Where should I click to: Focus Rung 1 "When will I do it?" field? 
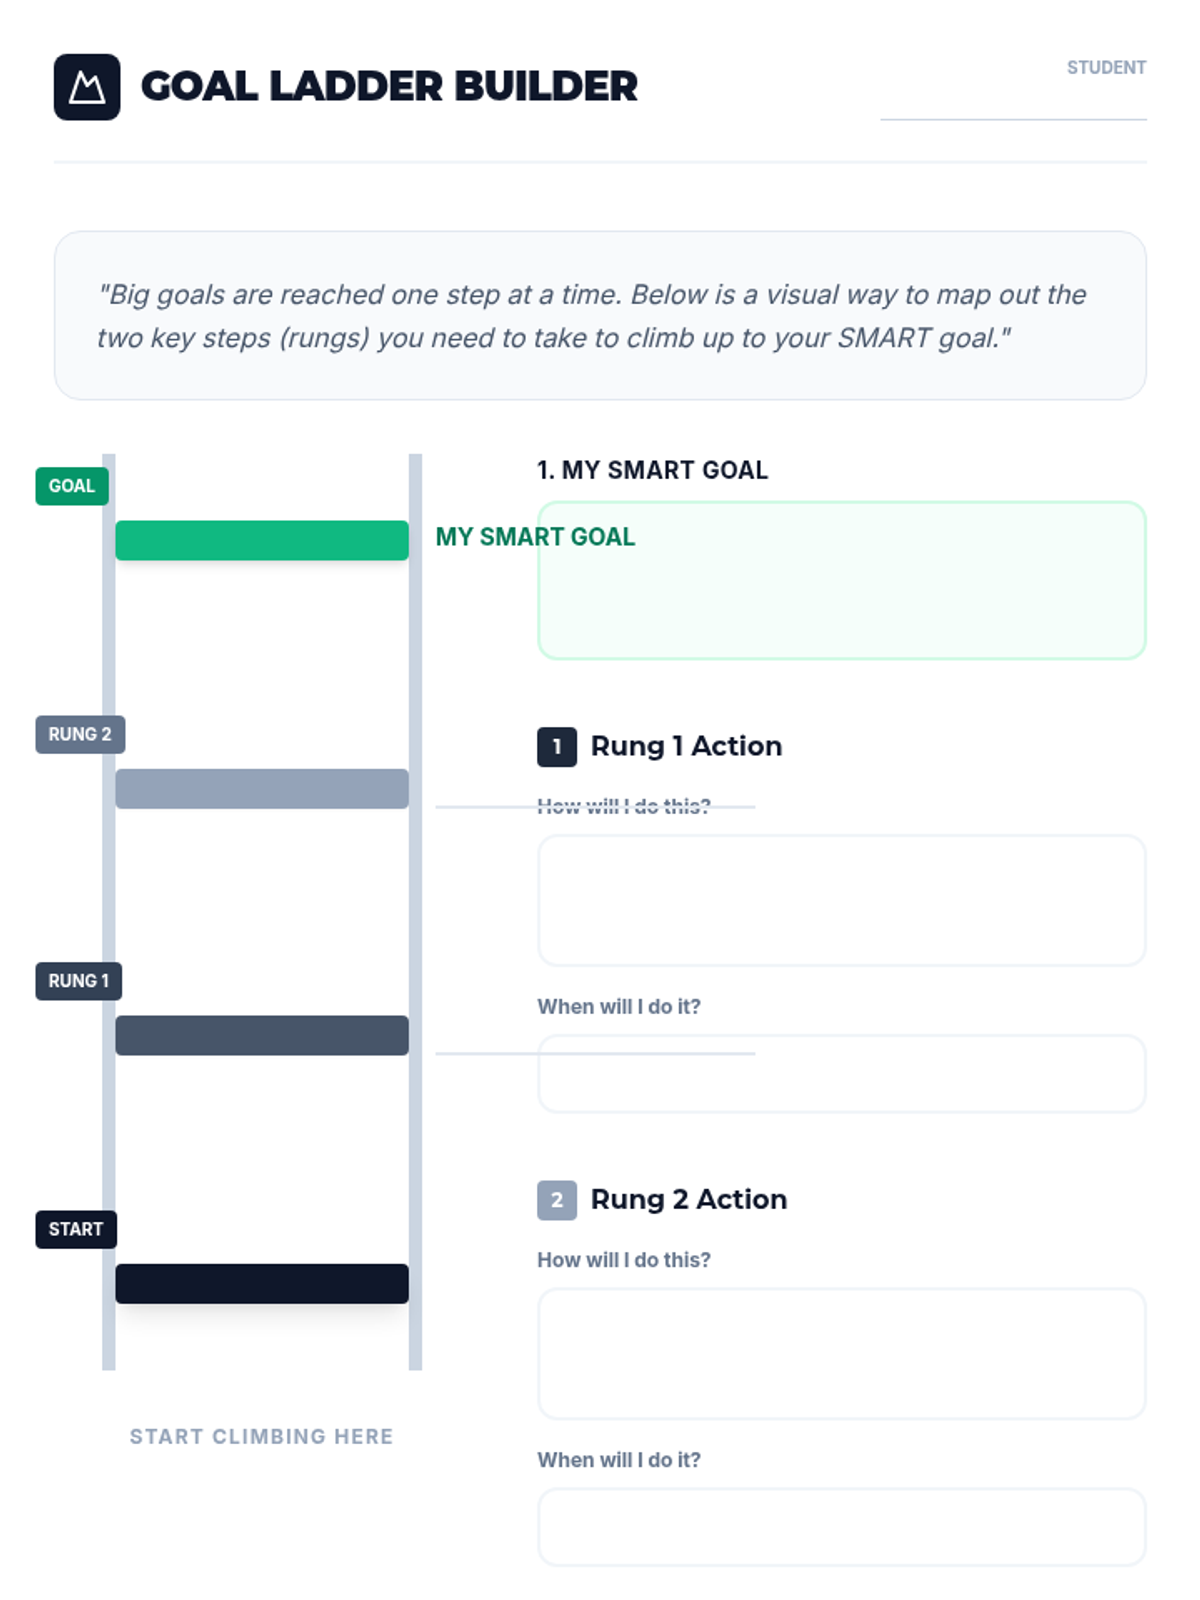point(842,1074)
